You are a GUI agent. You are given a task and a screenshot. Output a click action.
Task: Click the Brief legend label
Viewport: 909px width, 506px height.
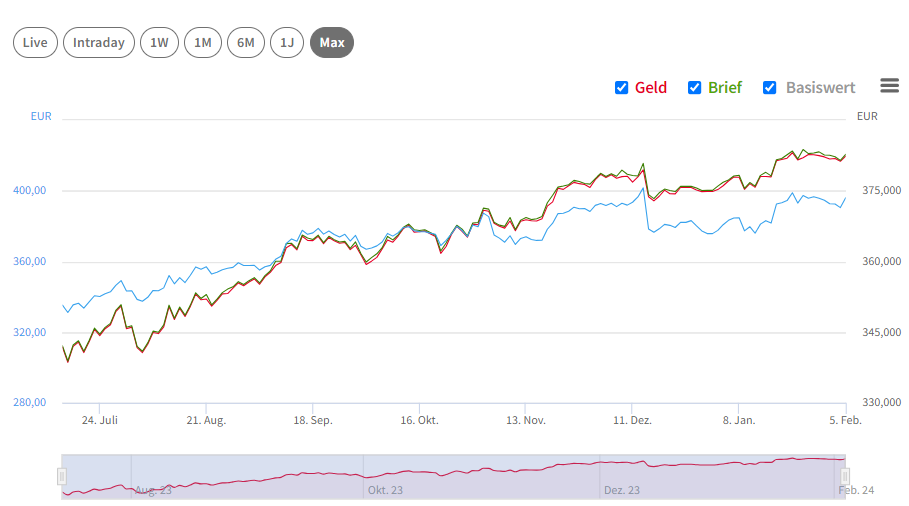tap(725, 88)
